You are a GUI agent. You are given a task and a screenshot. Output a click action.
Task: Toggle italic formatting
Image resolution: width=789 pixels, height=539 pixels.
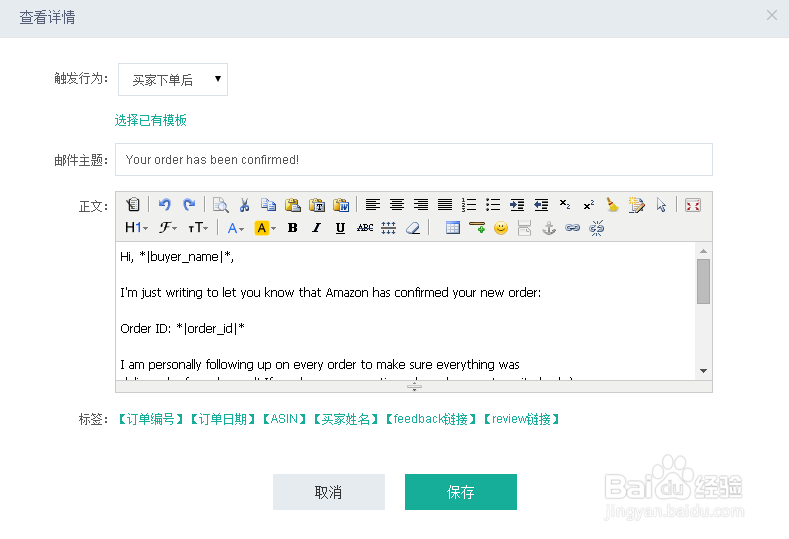[x=316, y=228]
